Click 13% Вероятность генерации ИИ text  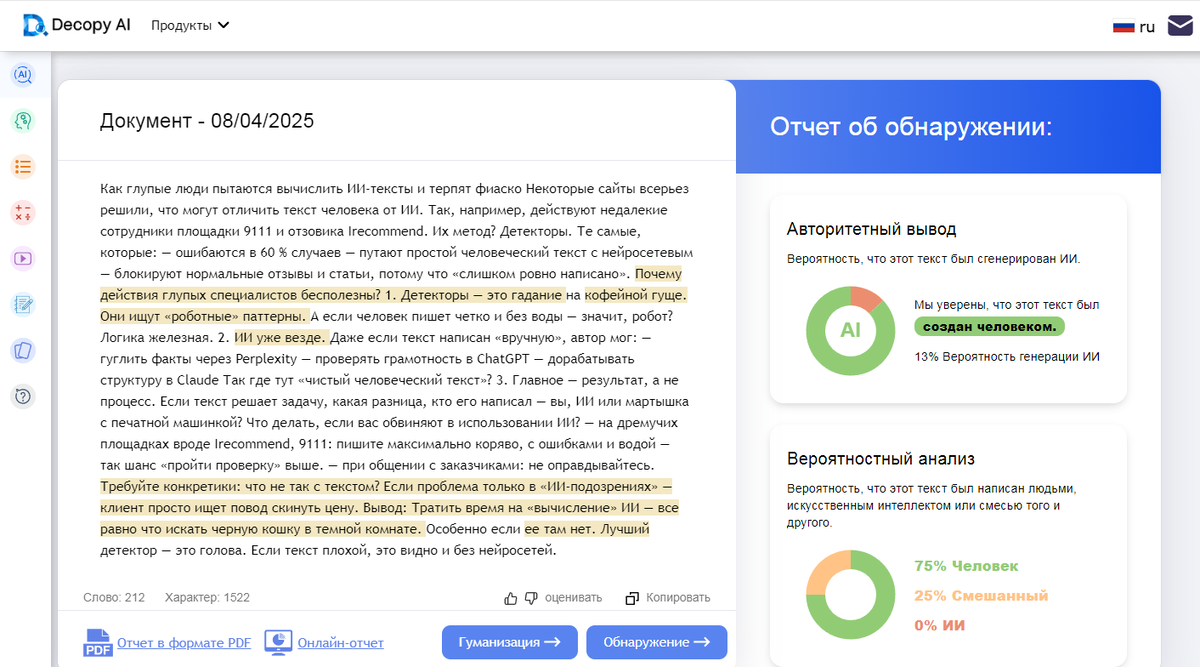(1007, 357)
